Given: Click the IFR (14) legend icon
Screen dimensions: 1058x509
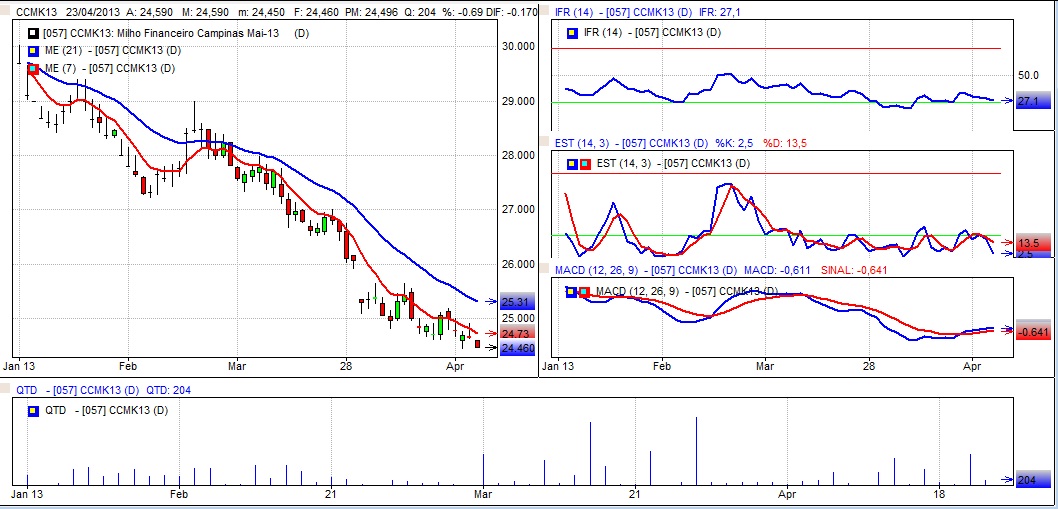Looking at the screenshot, I should tap(571, 33).
